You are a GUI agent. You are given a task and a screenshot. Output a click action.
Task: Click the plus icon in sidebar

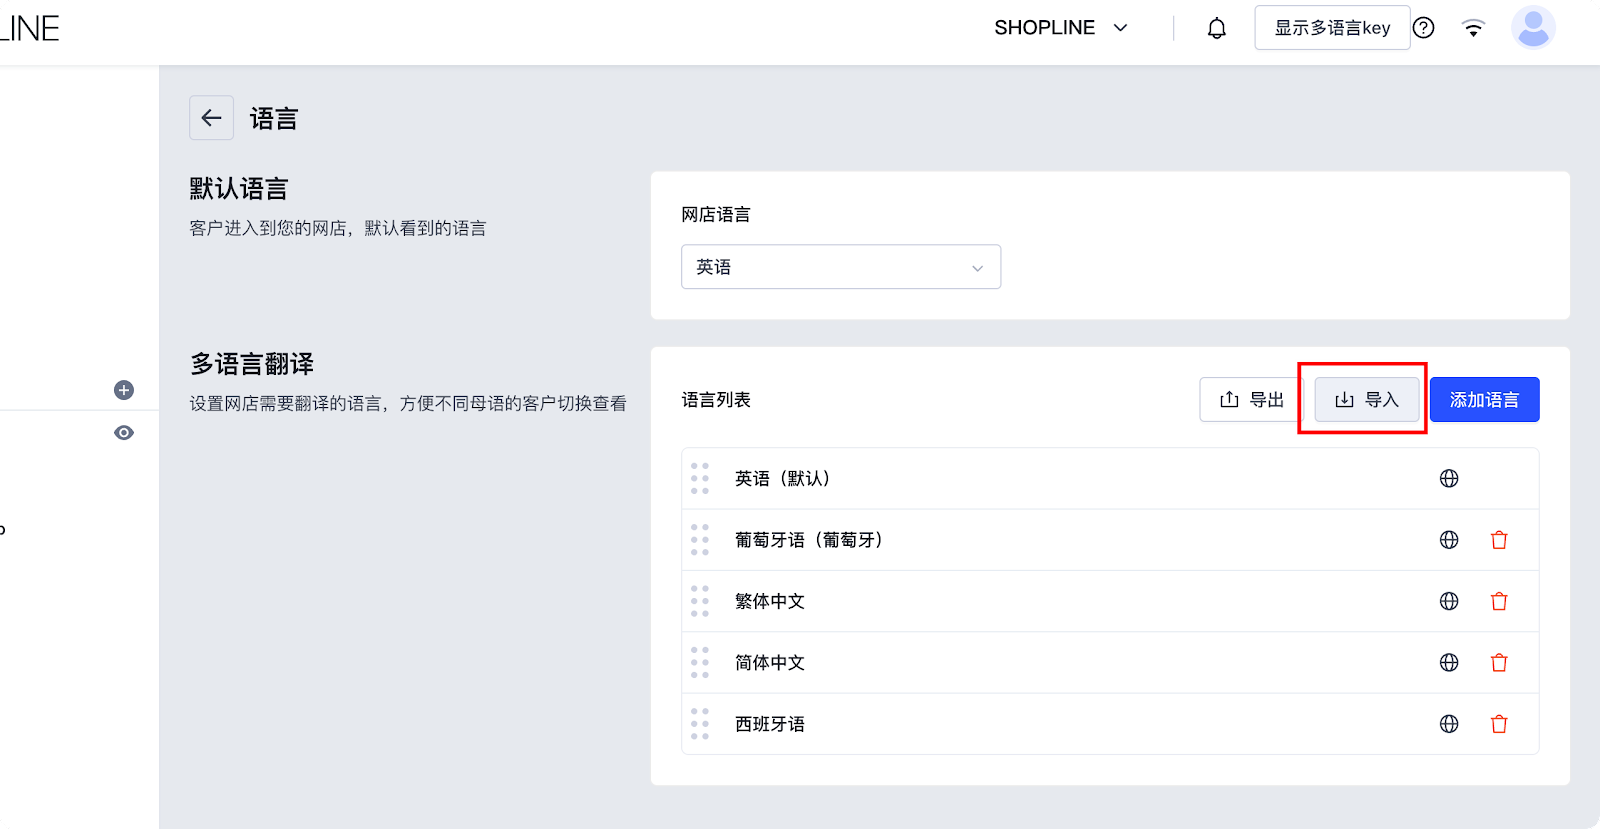click(124, 390)
